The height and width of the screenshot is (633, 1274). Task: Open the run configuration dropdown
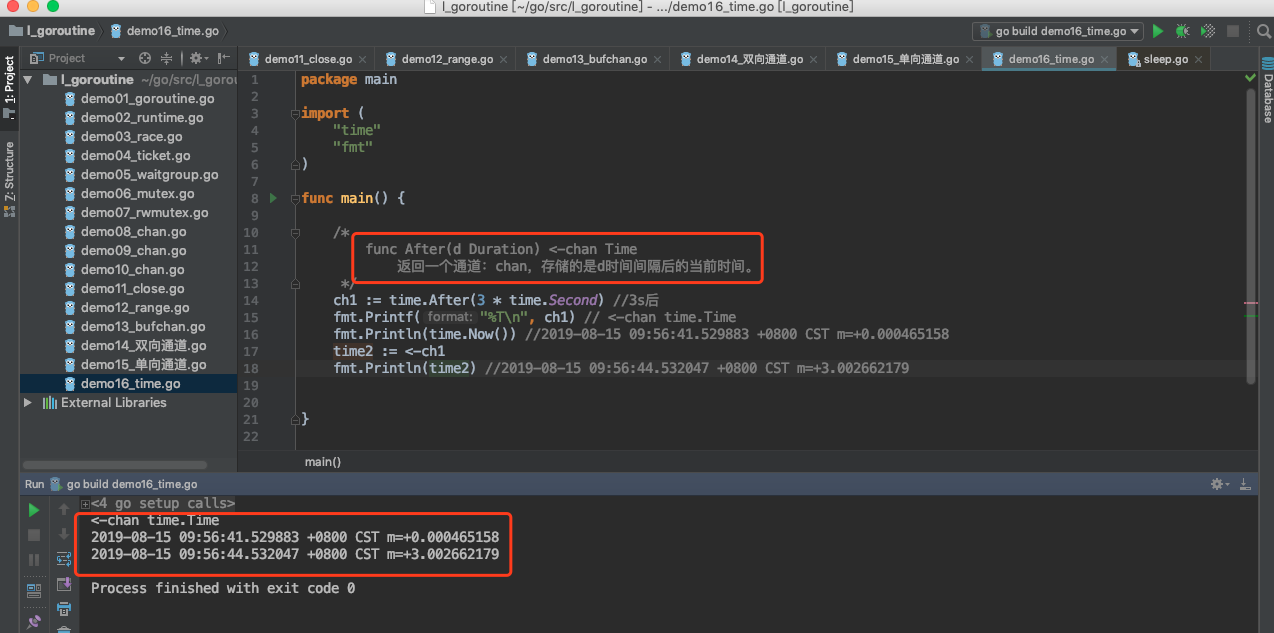[1057, 31]
